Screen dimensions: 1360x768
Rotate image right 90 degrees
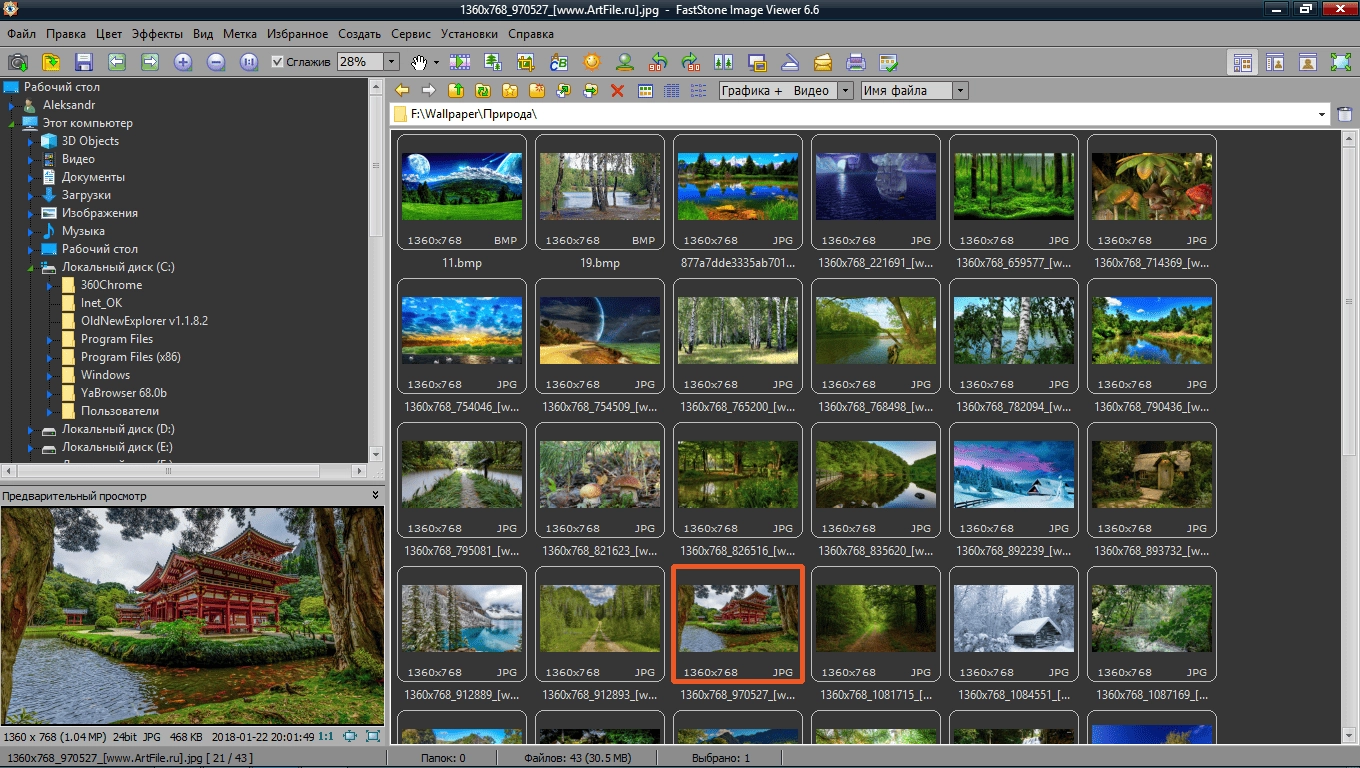(691, 62)
